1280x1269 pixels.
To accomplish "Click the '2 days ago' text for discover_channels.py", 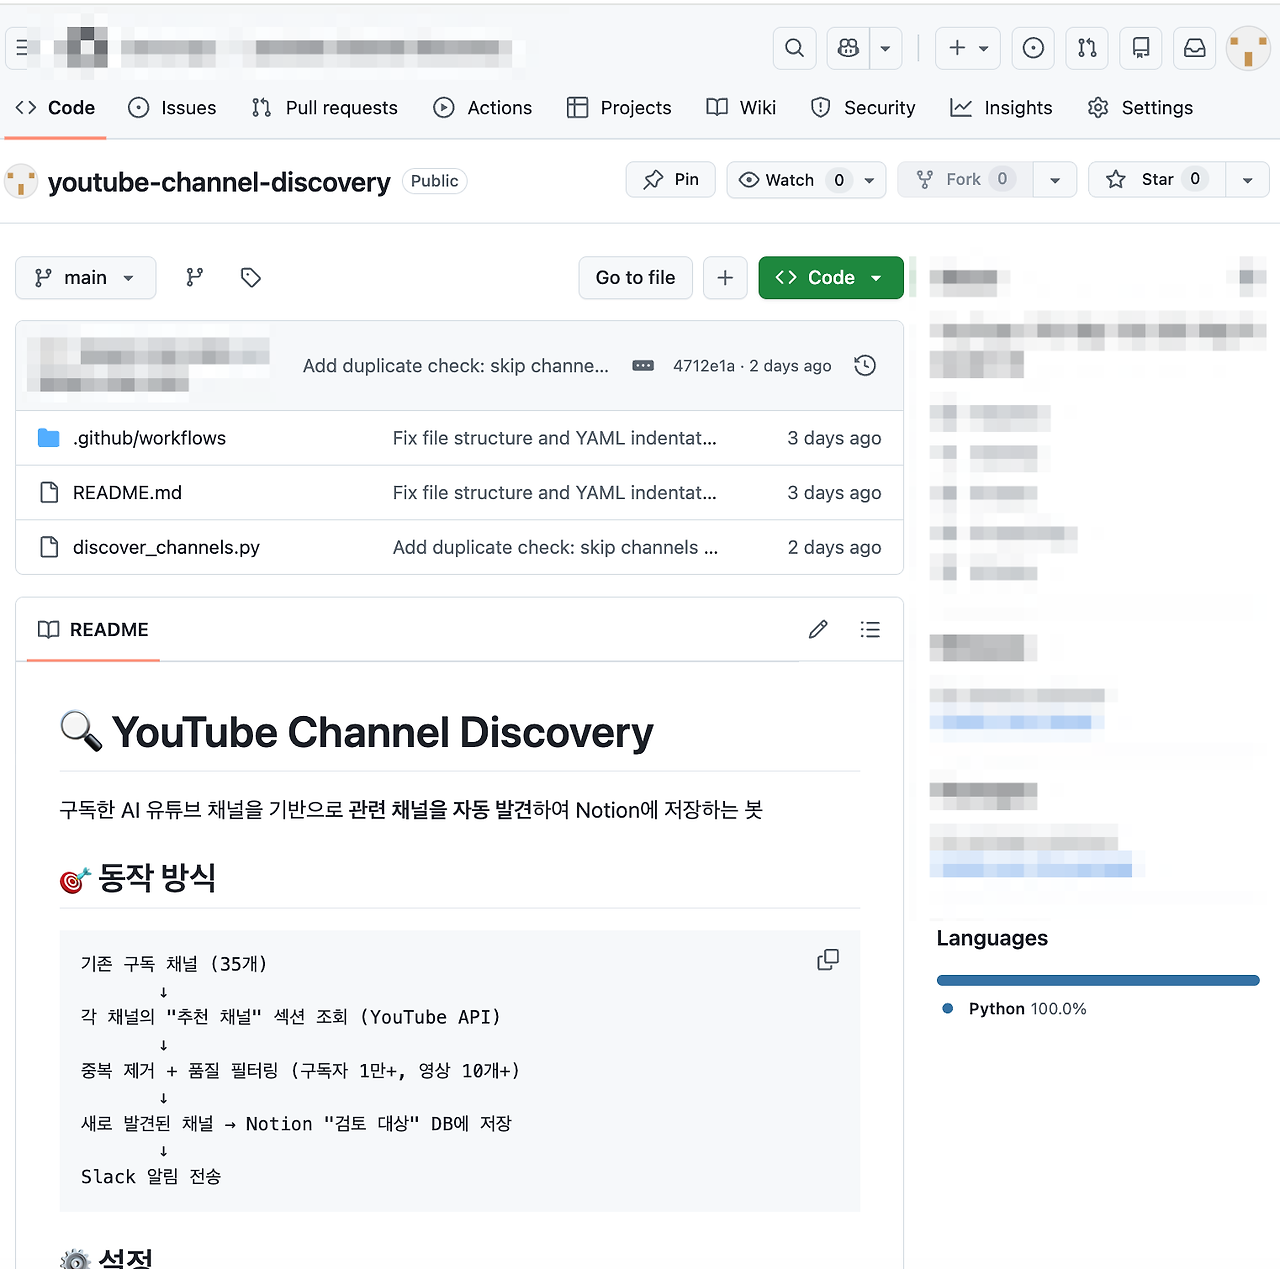I will 835,548.
